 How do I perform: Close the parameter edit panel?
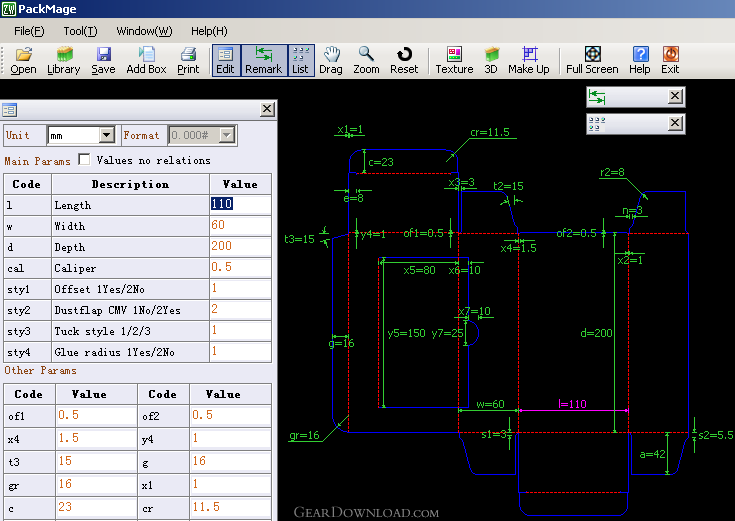[x=267, y=109]
